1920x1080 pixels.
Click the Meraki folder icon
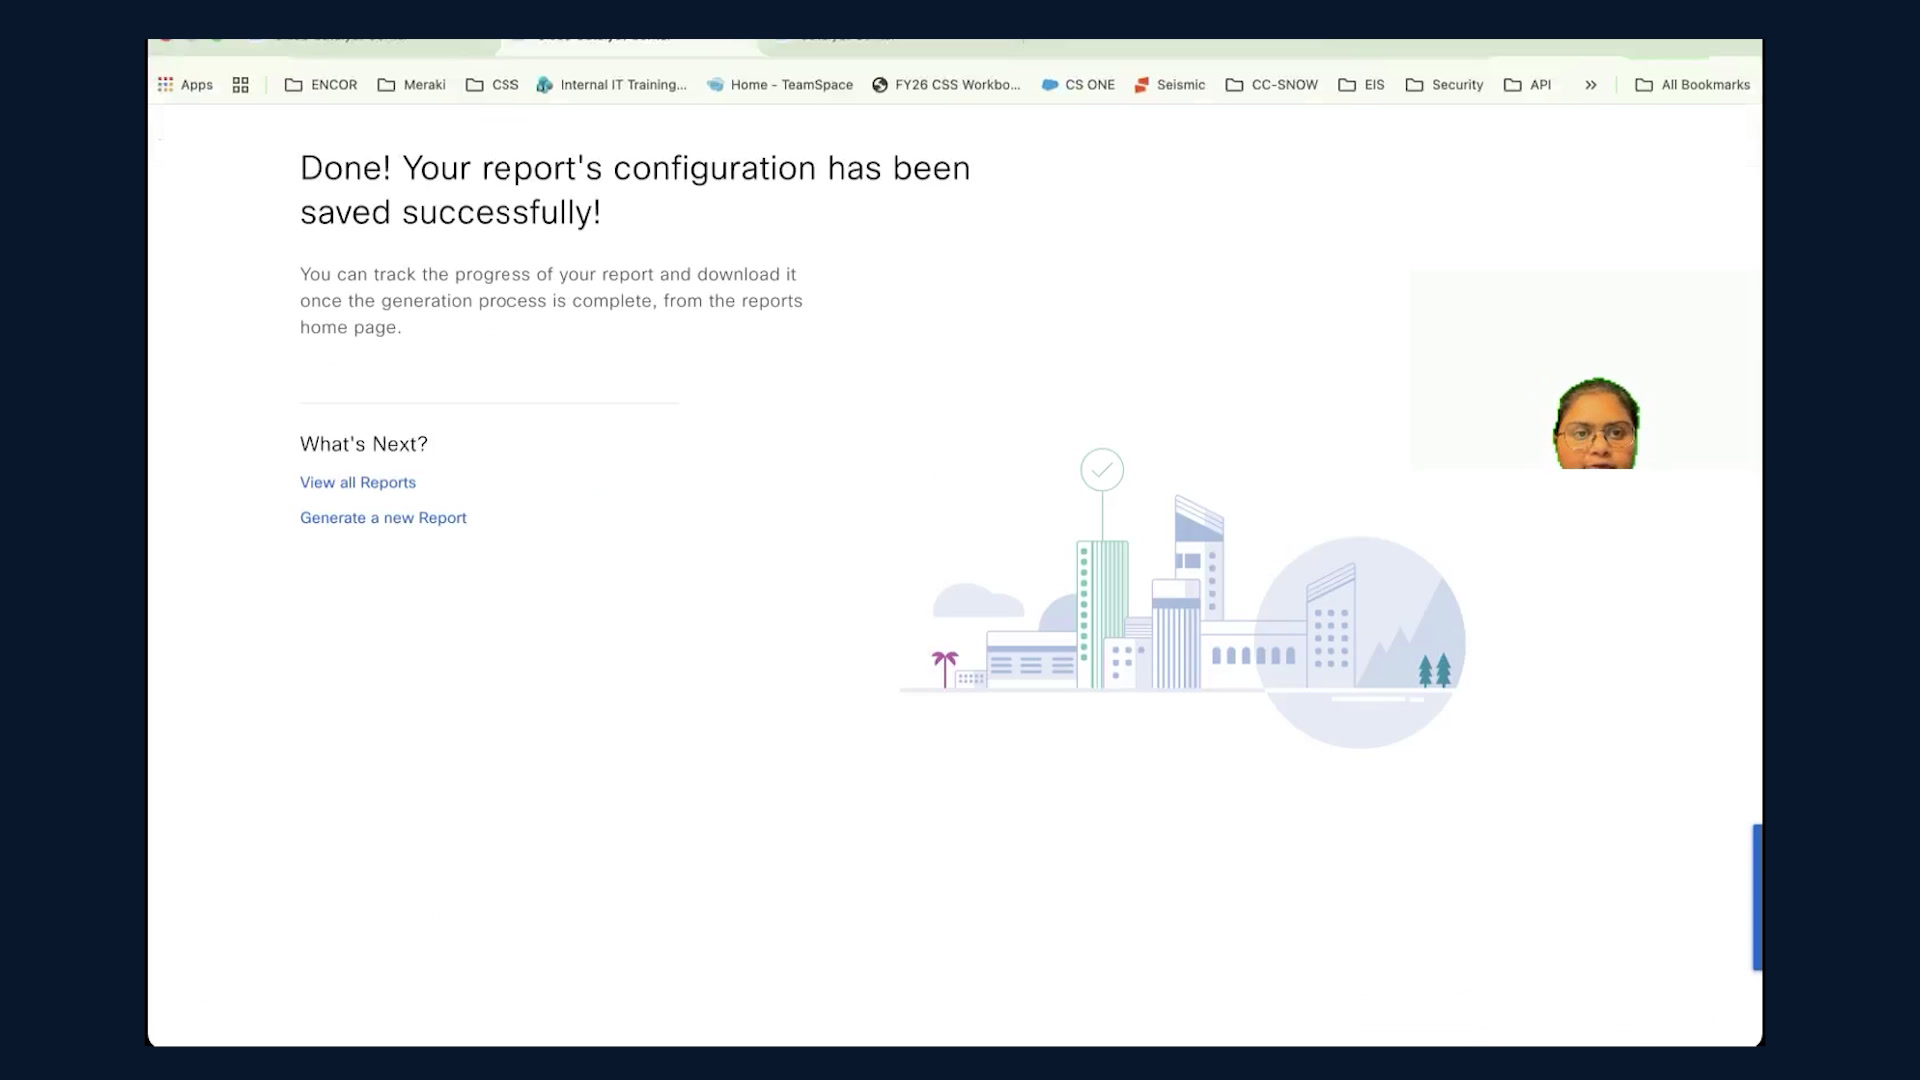386,85
